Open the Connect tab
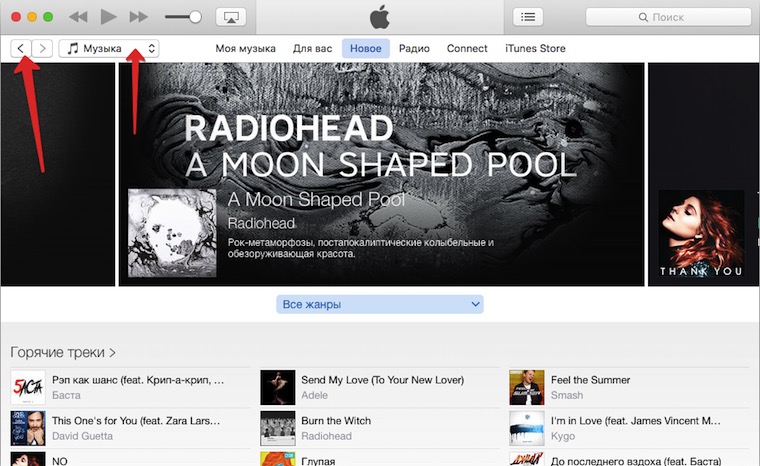Screen dimensions: 760x466 pos(467,48)
